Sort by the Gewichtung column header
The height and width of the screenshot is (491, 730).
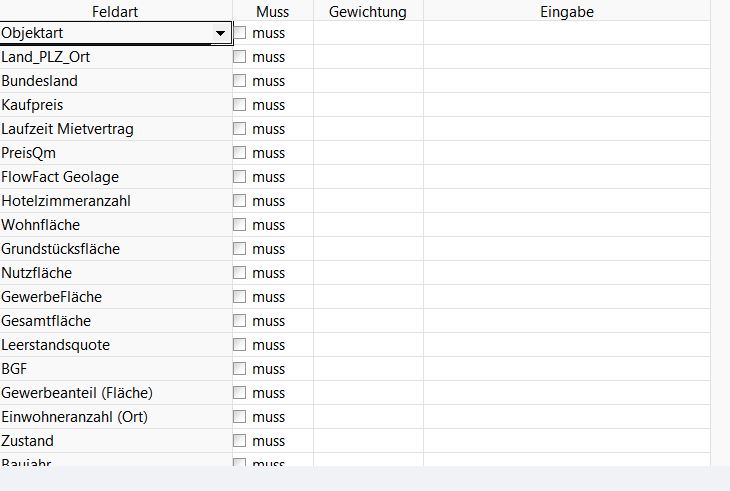367,12
